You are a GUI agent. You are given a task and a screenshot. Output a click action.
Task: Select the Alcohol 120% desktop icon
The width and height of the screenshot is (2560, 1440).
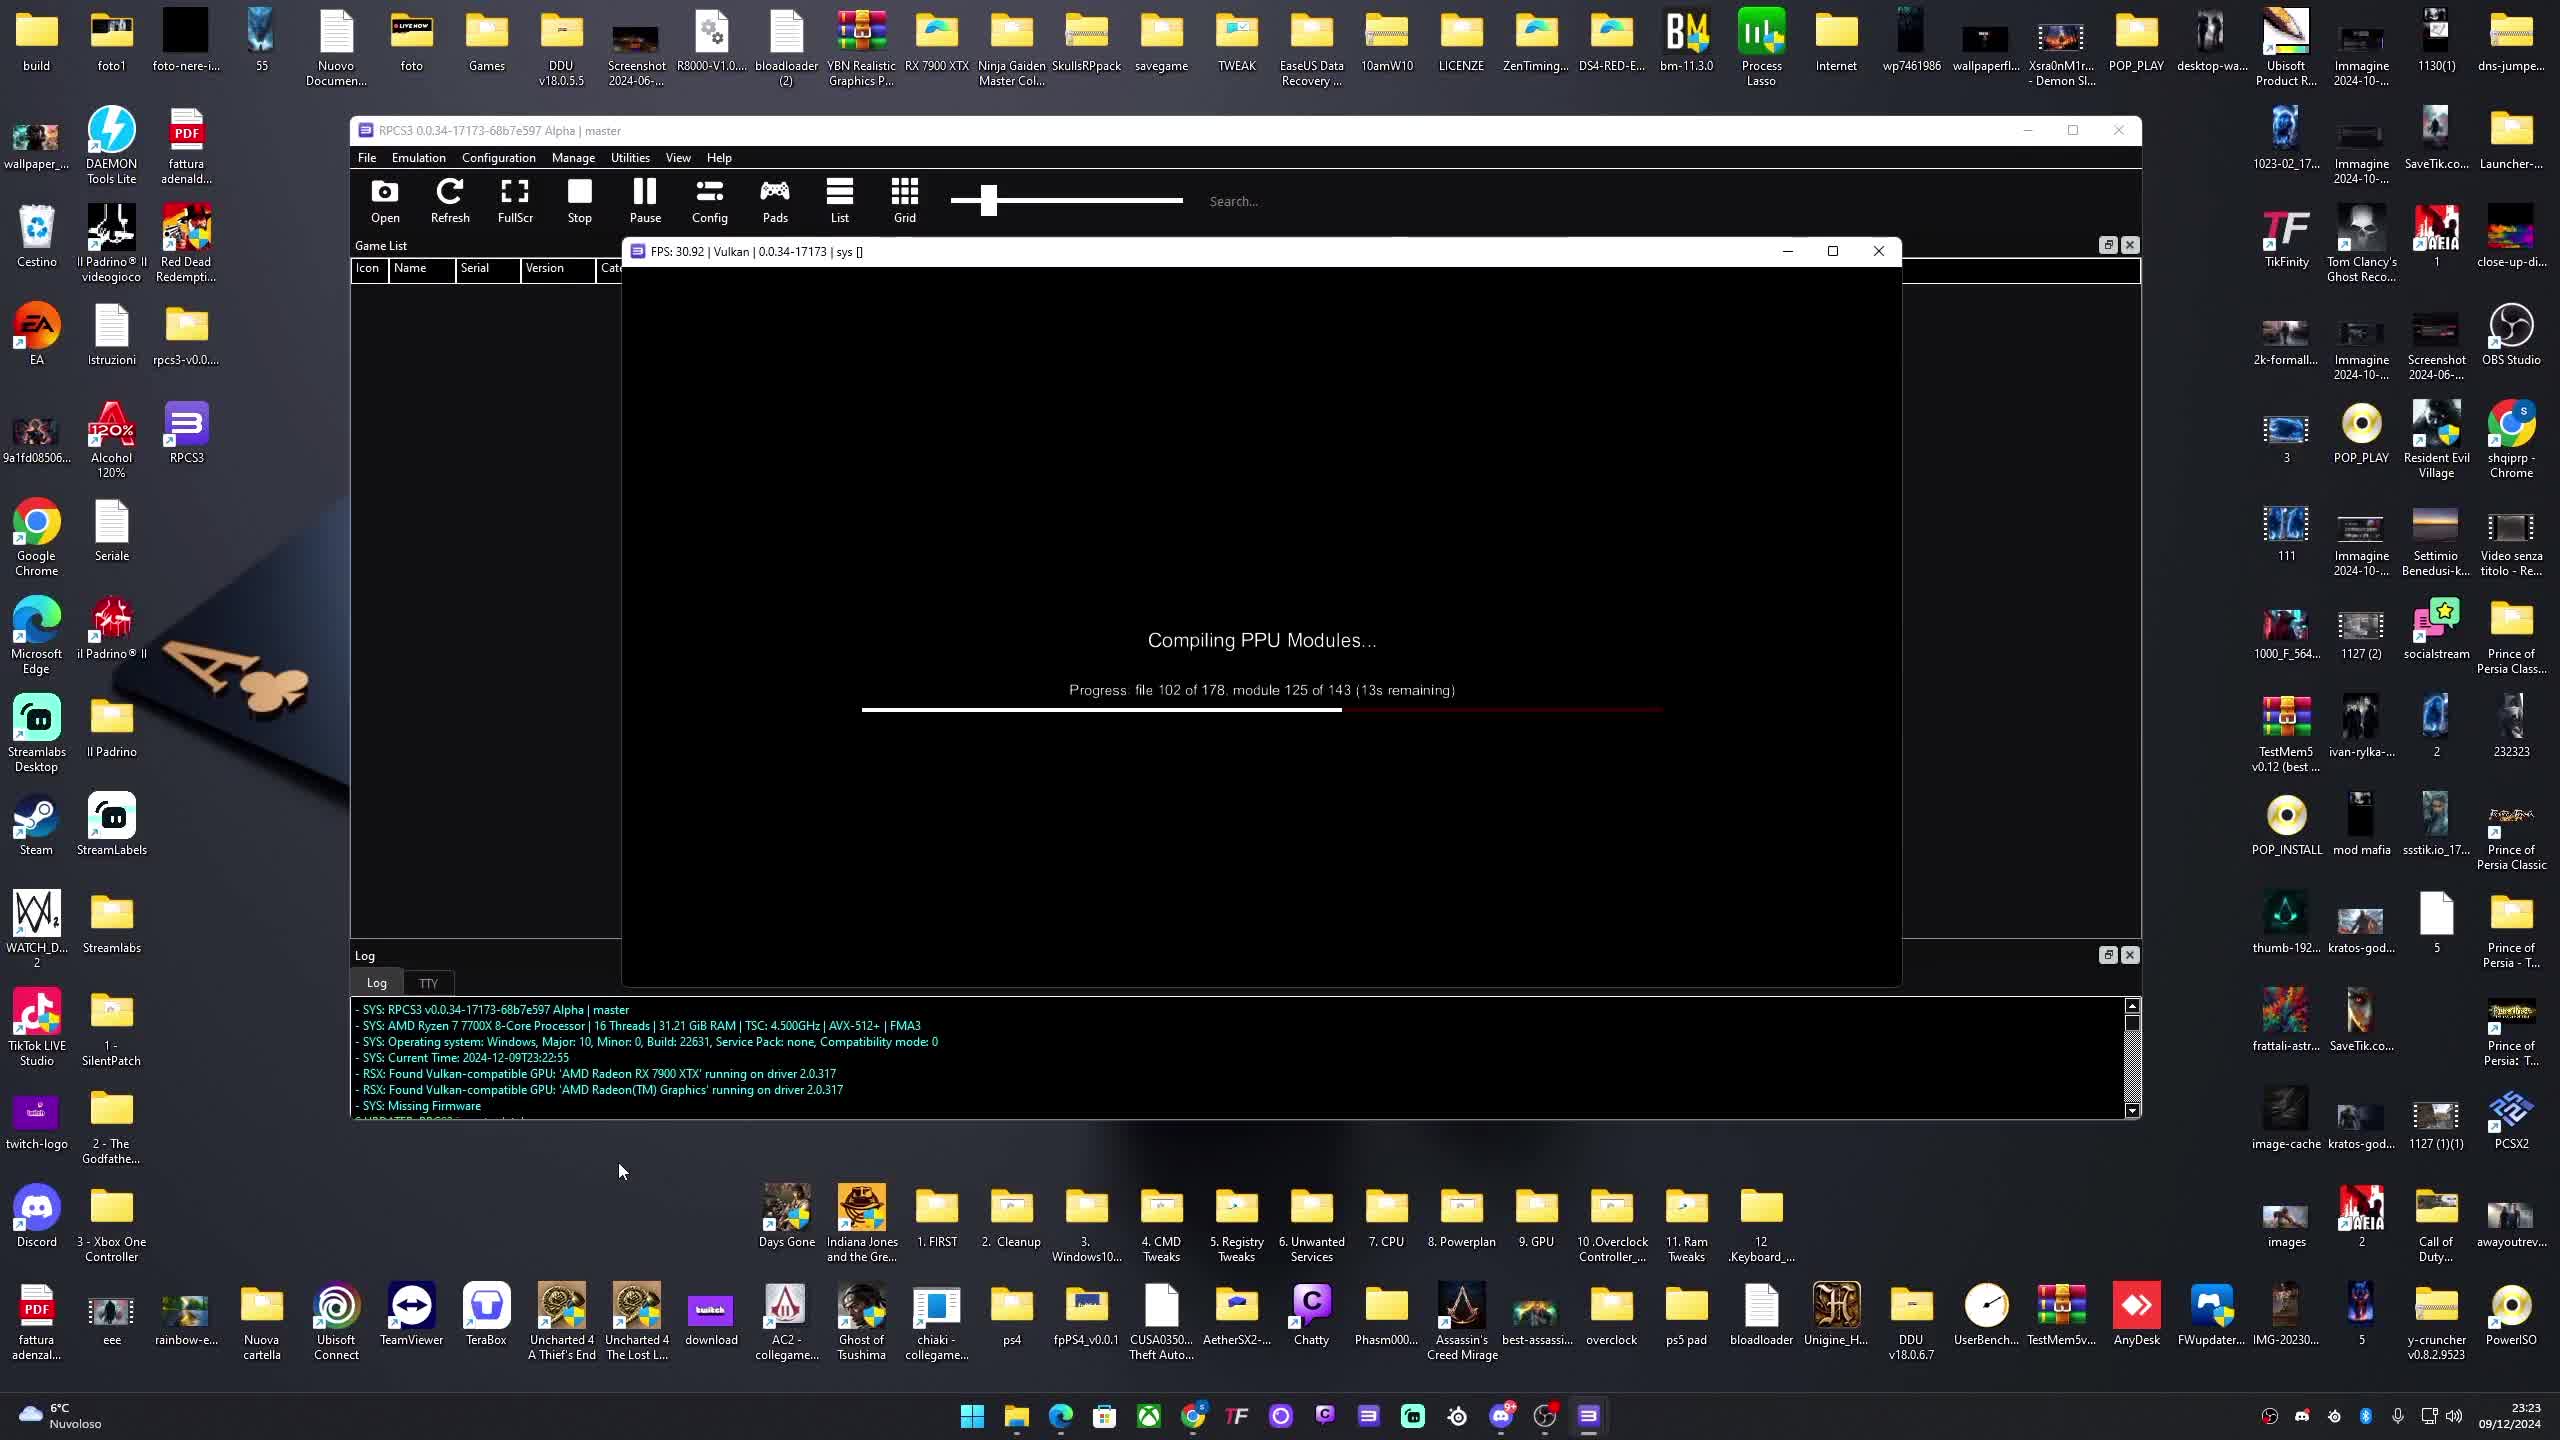point(111,441)
